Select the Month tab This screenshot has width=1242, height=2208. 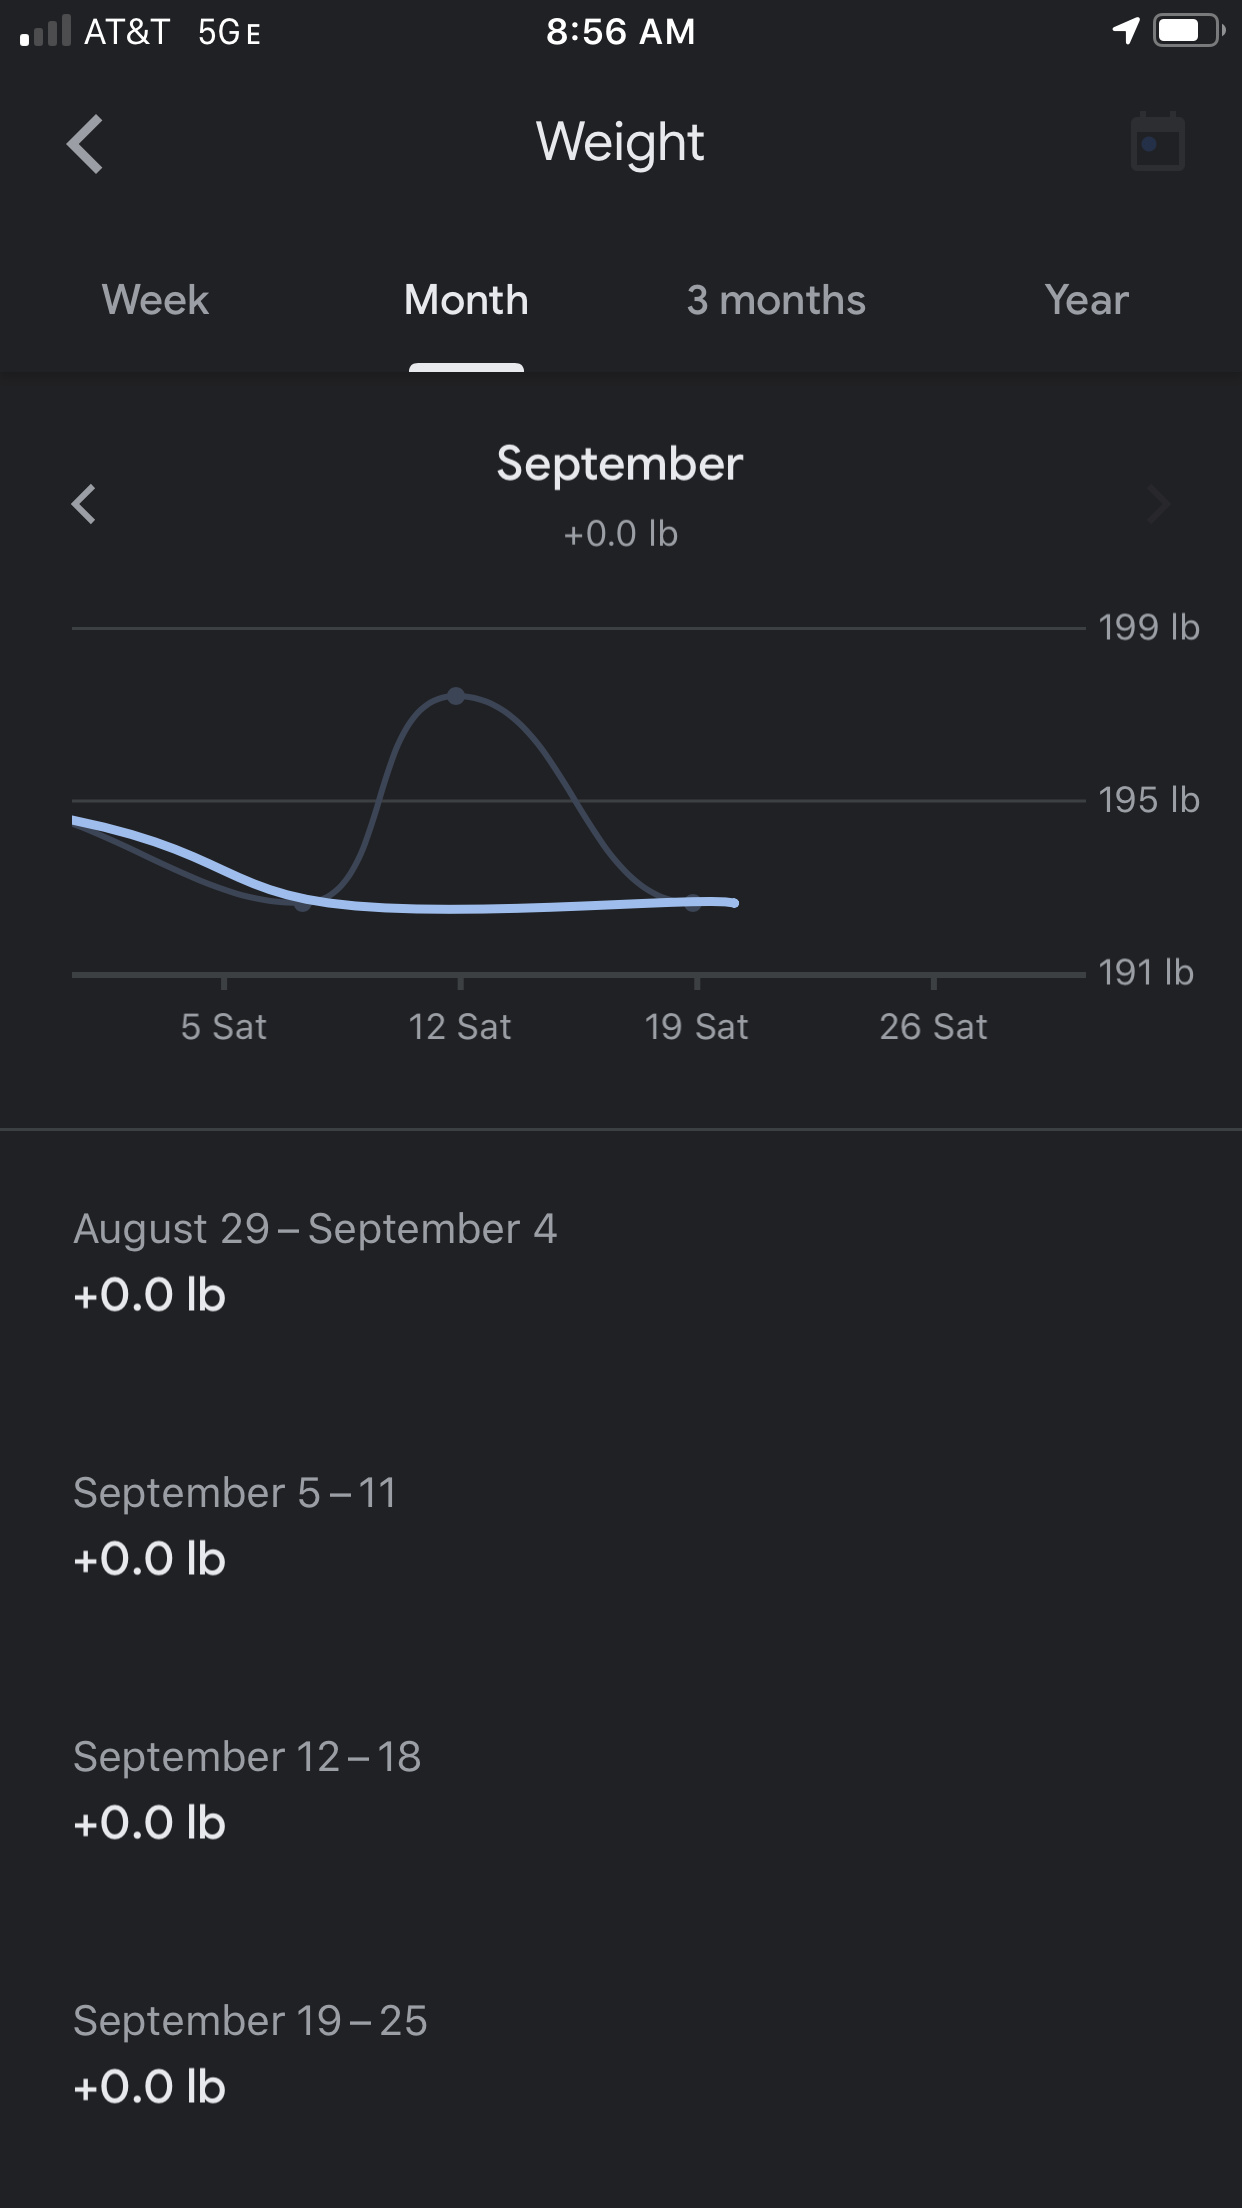(466, 300)
